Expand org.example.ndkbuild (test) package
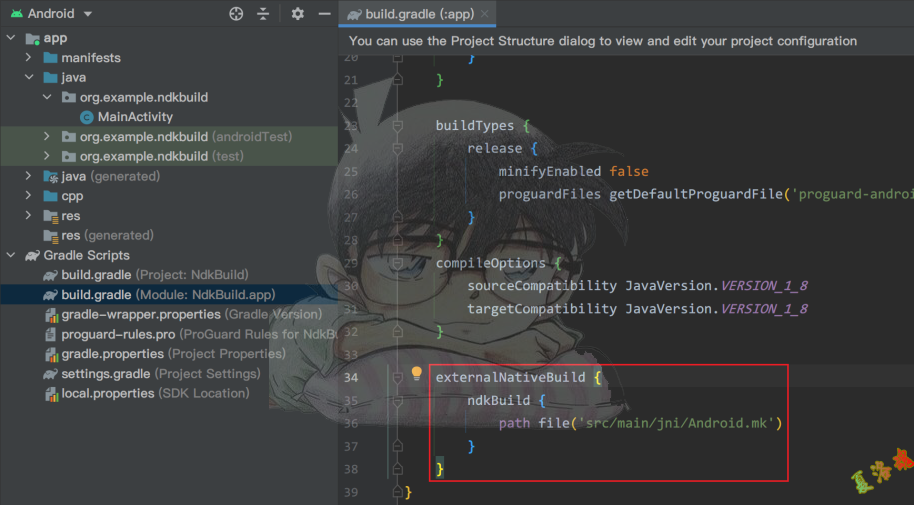 coord(47,156)
